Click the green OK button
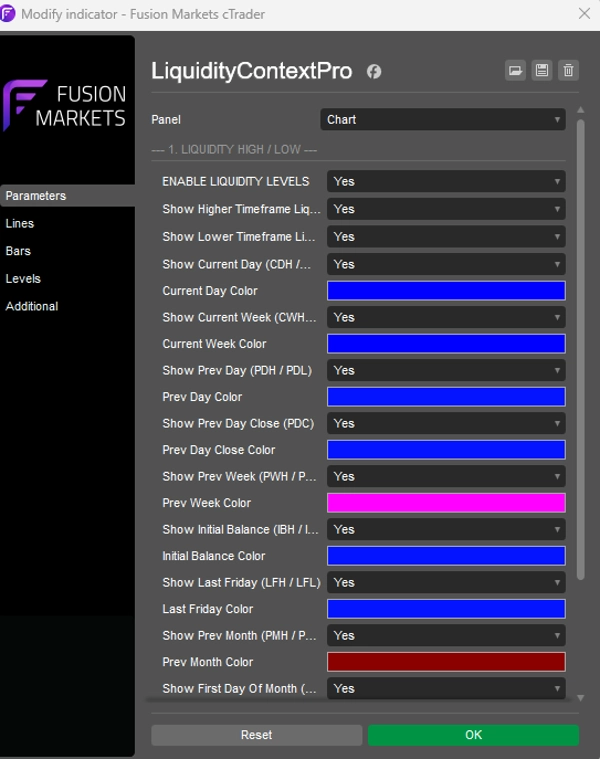This screenshot has height=759, width=600. pos(473,735)
